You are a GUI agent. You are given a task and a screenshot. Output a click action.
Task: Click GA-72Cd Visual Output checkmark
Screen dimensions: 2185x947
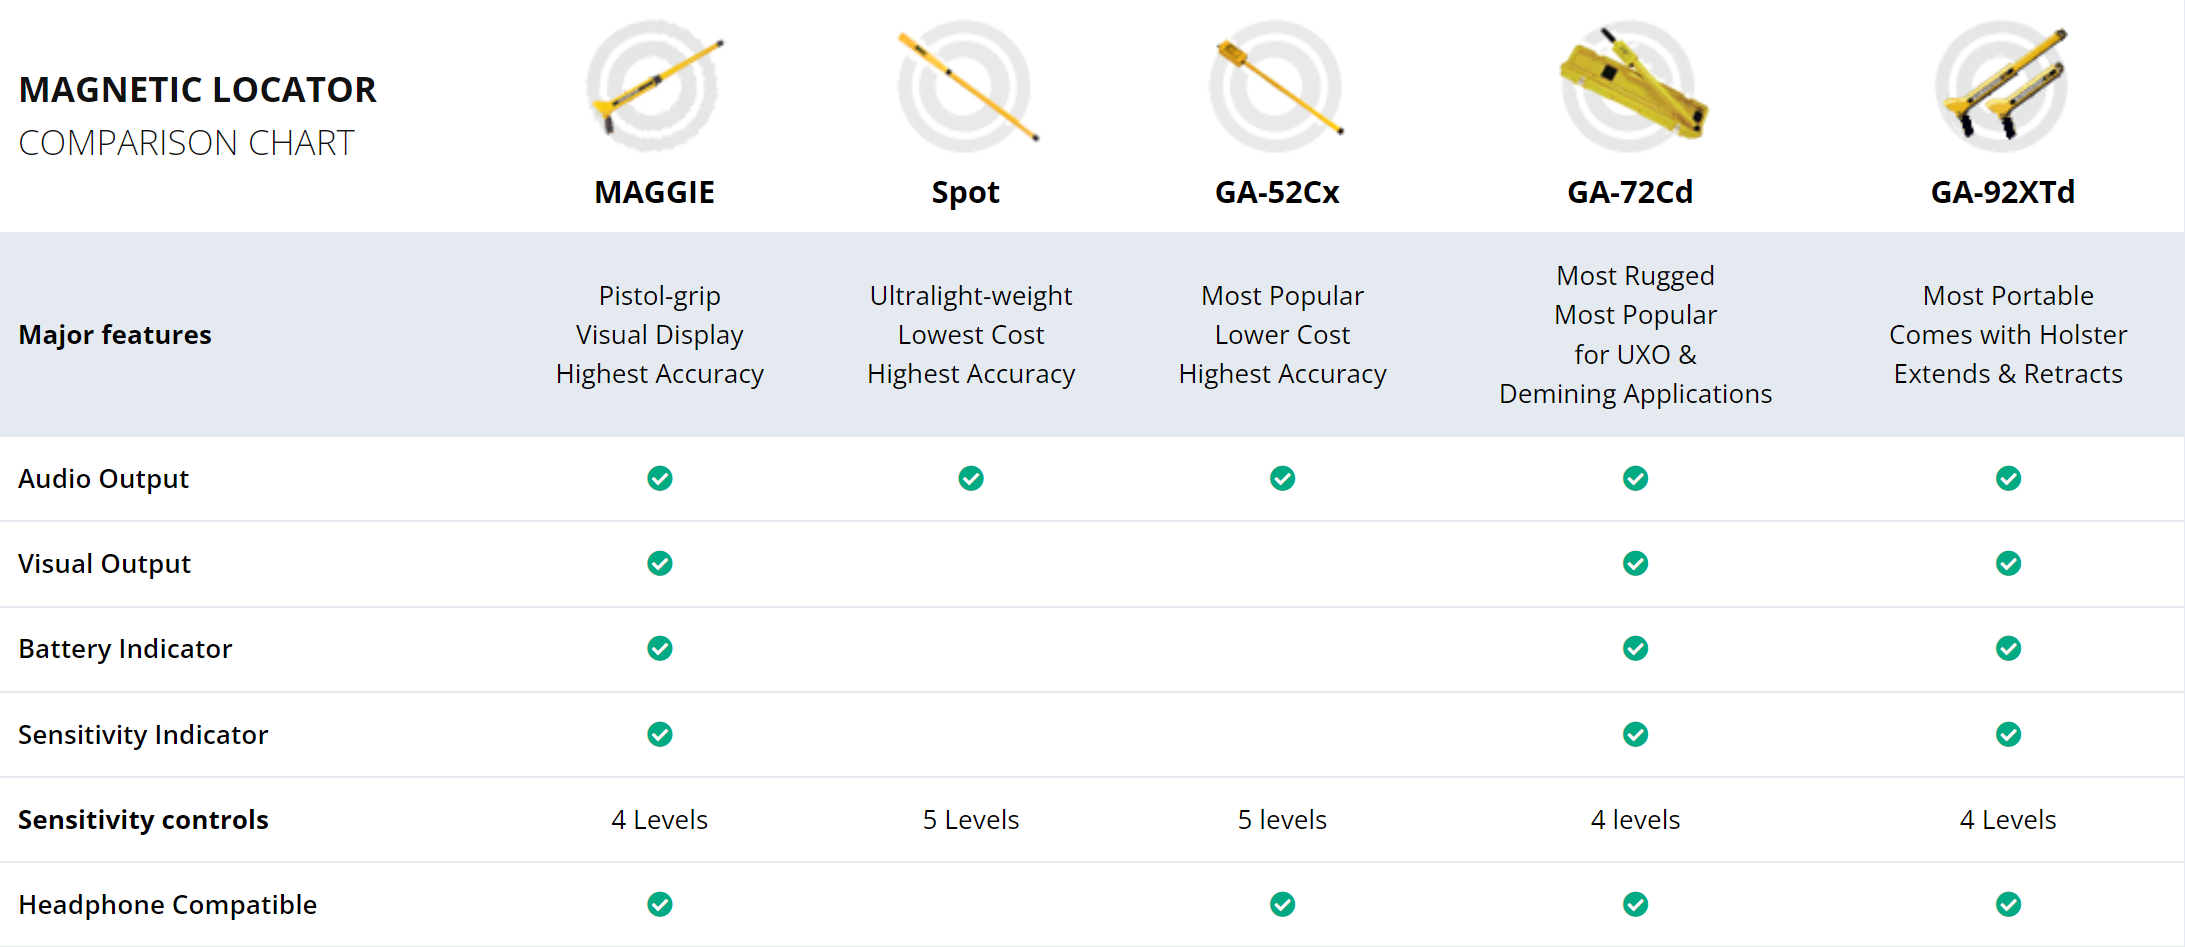[x=1636, y=564]
